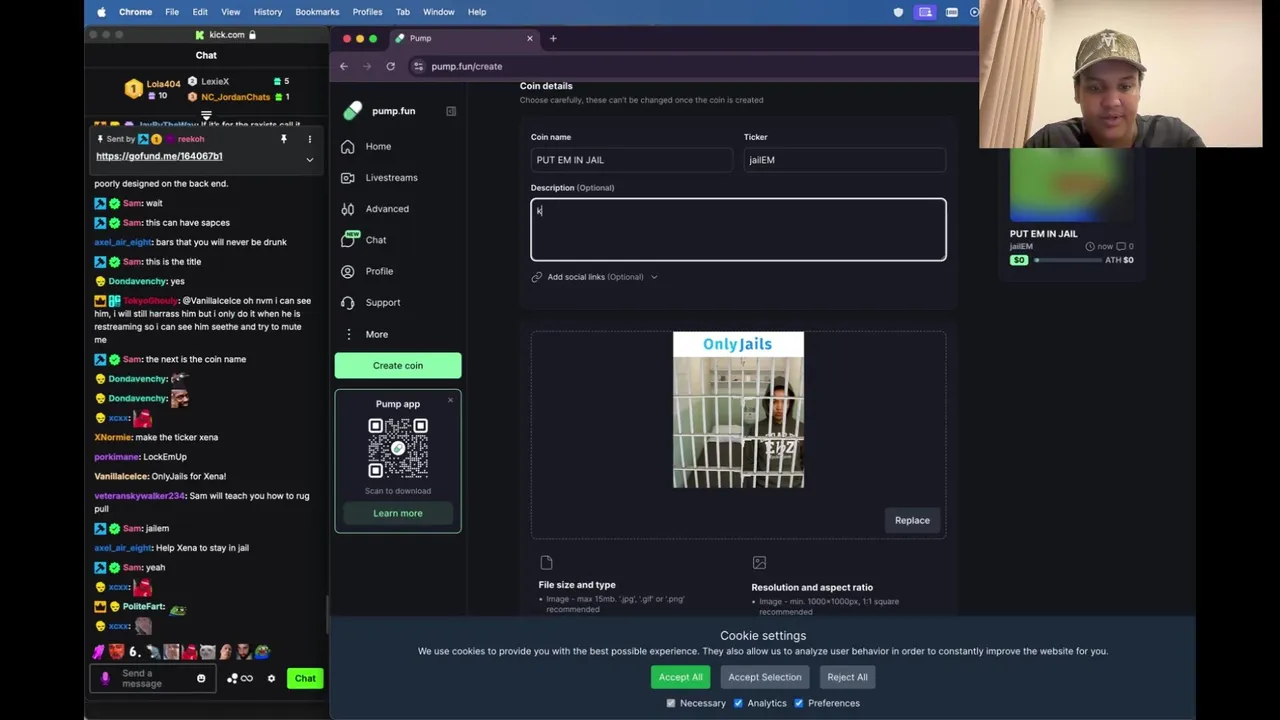This screenshot has width=1280, height=720.
Task: Collapse the chat leaderboard arrow
Action: [206, 115]
